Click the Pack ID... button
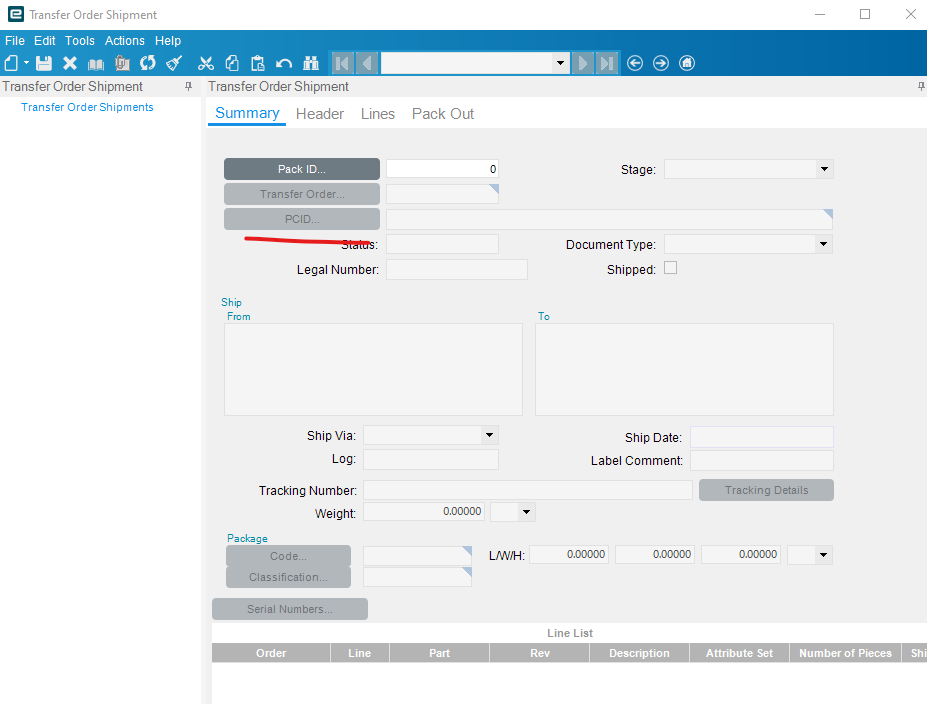 (302, 169)
